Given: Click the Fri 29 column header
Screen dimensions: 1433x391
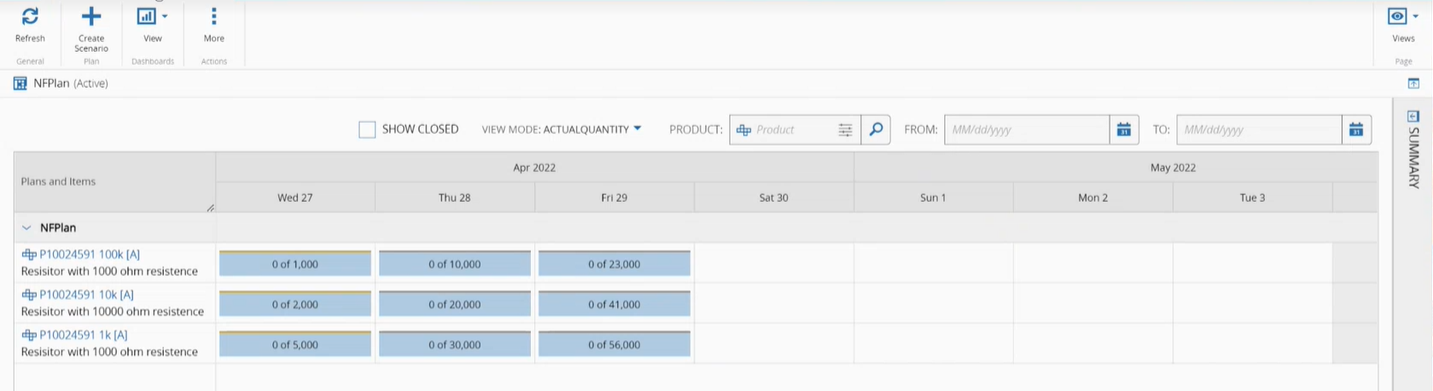Looking at the screenshot, I should pyautogui.click(x=614, y=198).
